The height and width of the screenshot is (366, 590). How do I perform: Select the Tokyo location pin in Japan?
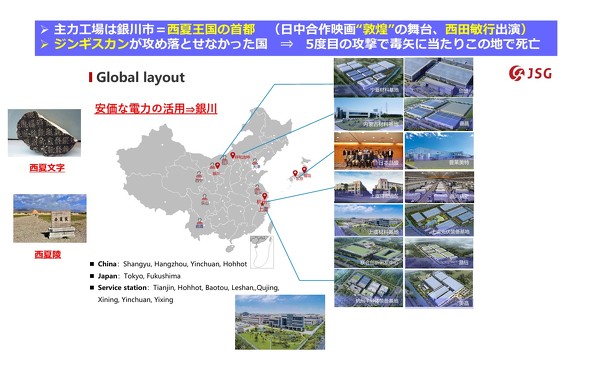tap(295, 173)
